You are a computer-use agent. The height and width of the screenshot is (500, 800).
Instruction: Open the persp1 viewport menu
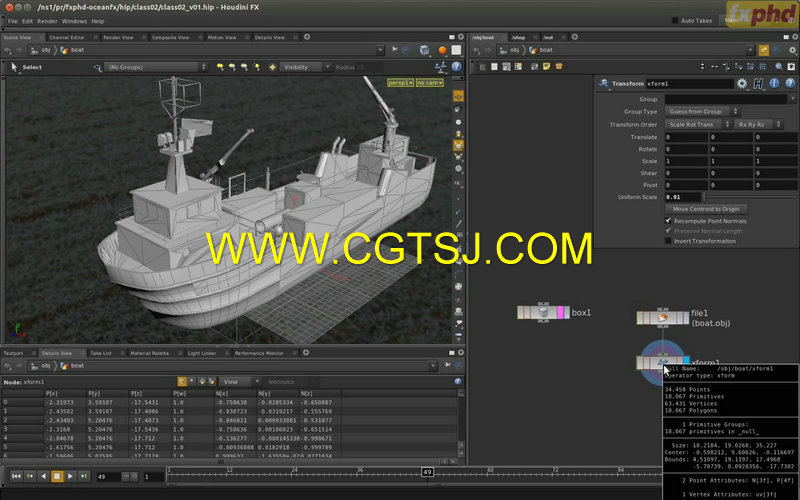pyautogui.click(x=400, y=83)
